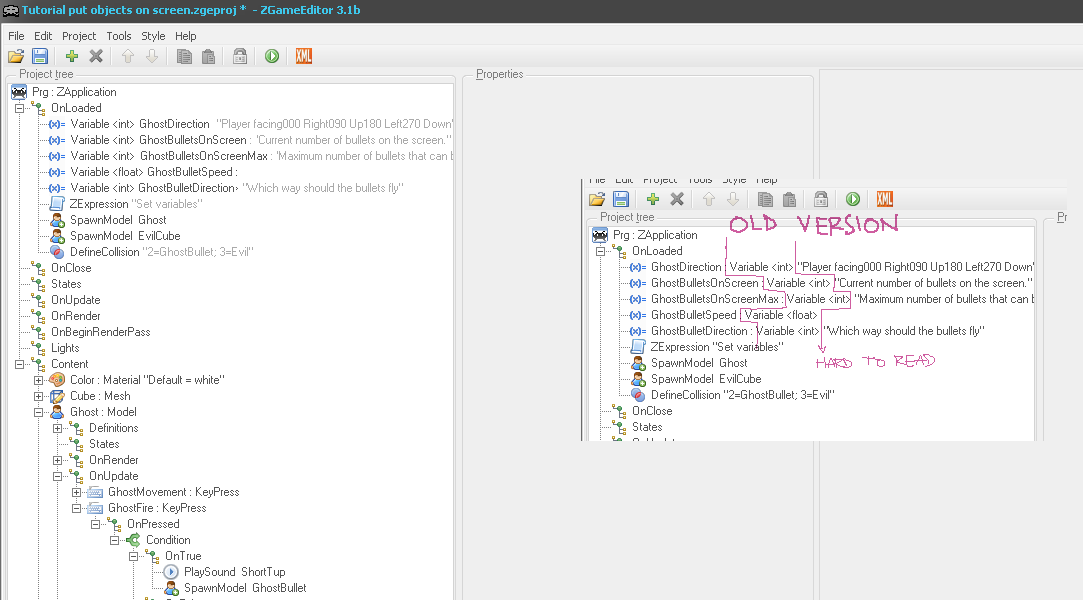The image size is (1083, 600).
Task: Click the Delete X icon in the main toolbar
Action: click(x=96, y=57)
